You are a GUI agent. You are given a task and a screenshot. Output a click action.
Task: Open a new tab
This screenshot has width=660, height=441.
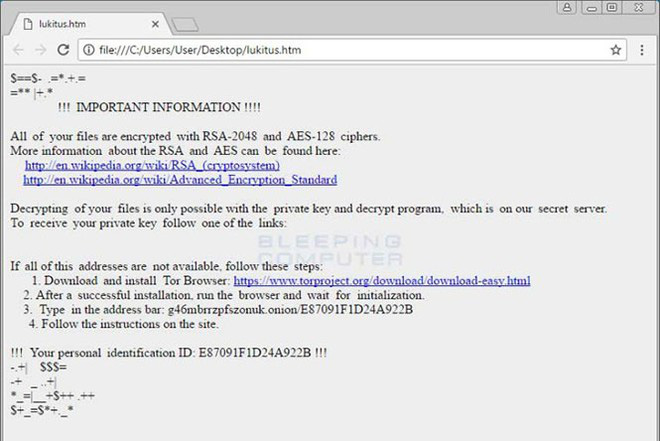pyautogui.click(x=184, y=23)
